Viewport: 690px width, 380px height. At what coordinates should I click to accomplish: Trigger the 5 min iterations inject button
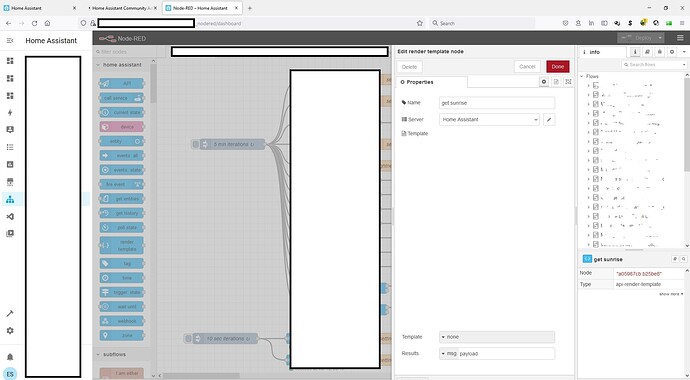[196, 144]
